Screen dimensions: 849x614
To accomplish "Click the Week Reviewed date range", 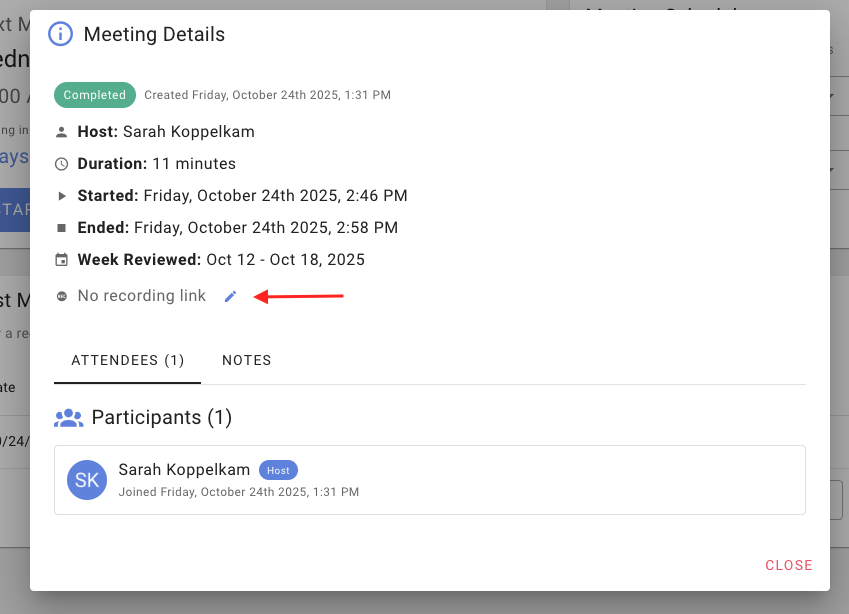I will 285,260.
